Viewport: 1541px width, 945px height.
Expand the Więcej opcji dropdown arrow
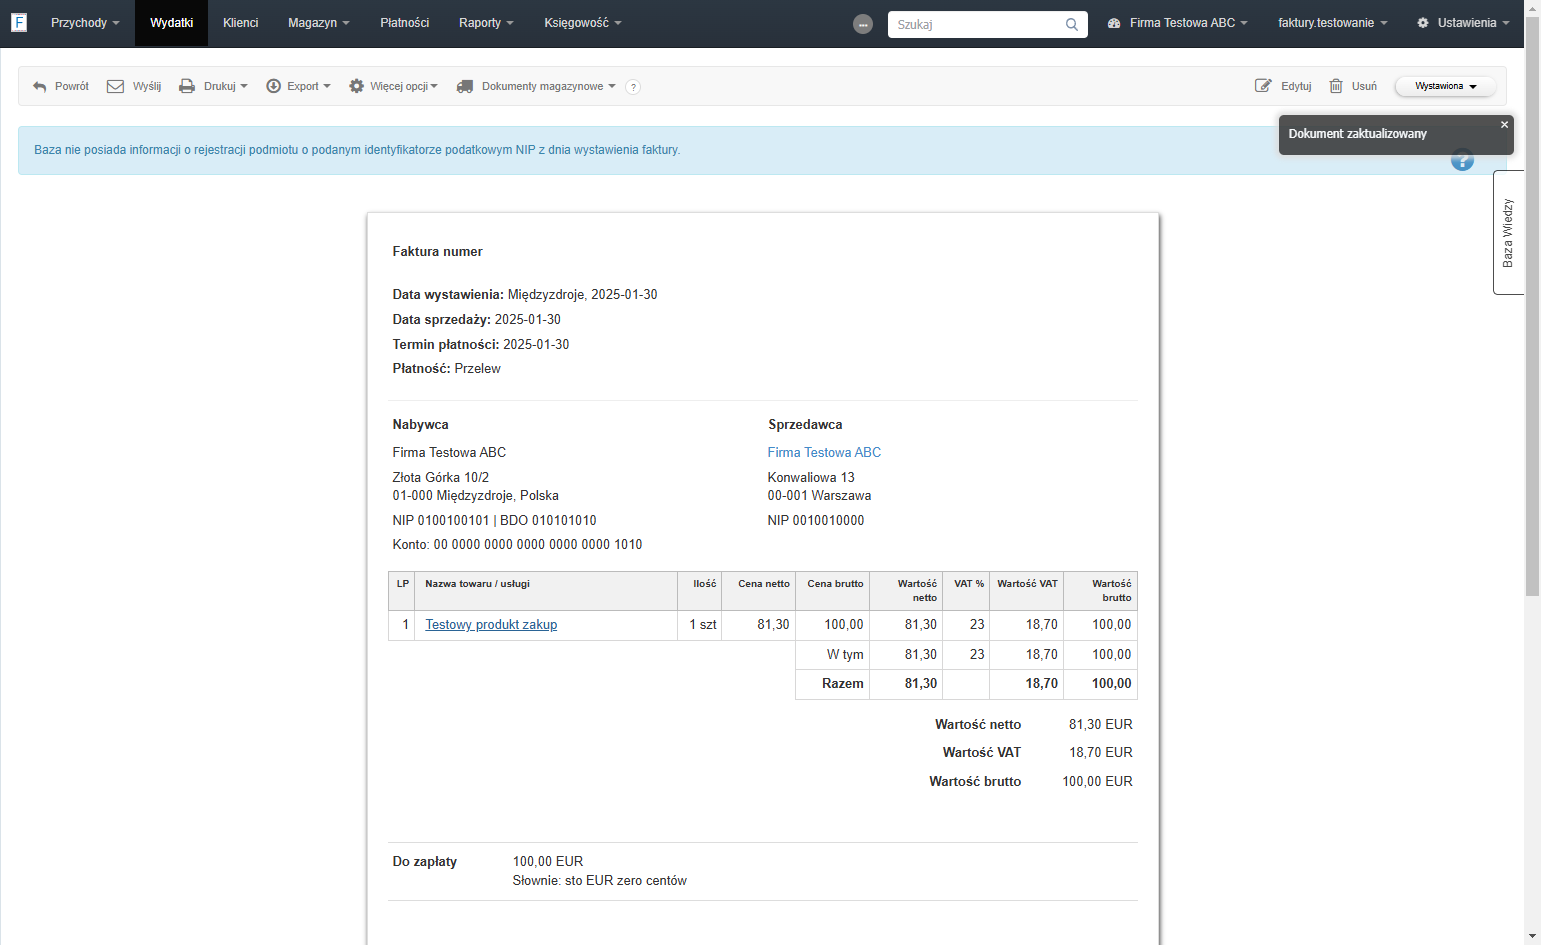[x=434, y=86]
